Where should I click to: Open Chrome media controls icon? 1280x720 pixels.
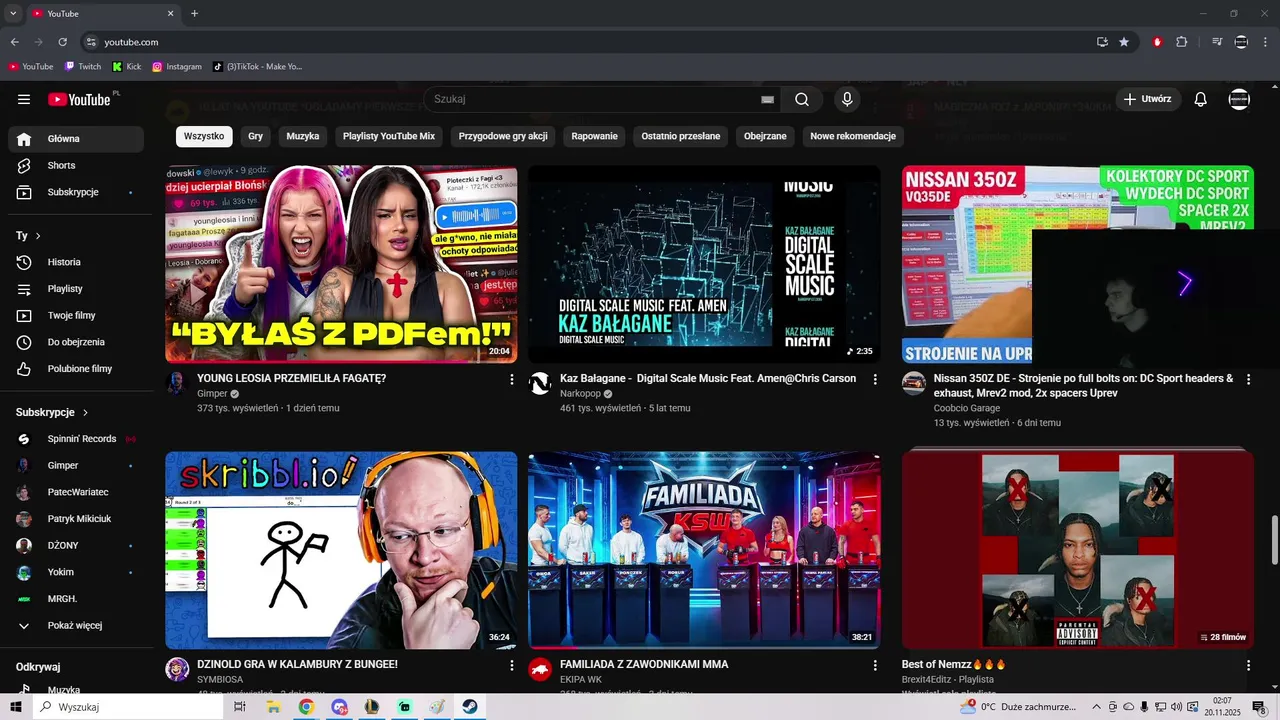[1217, 42]
